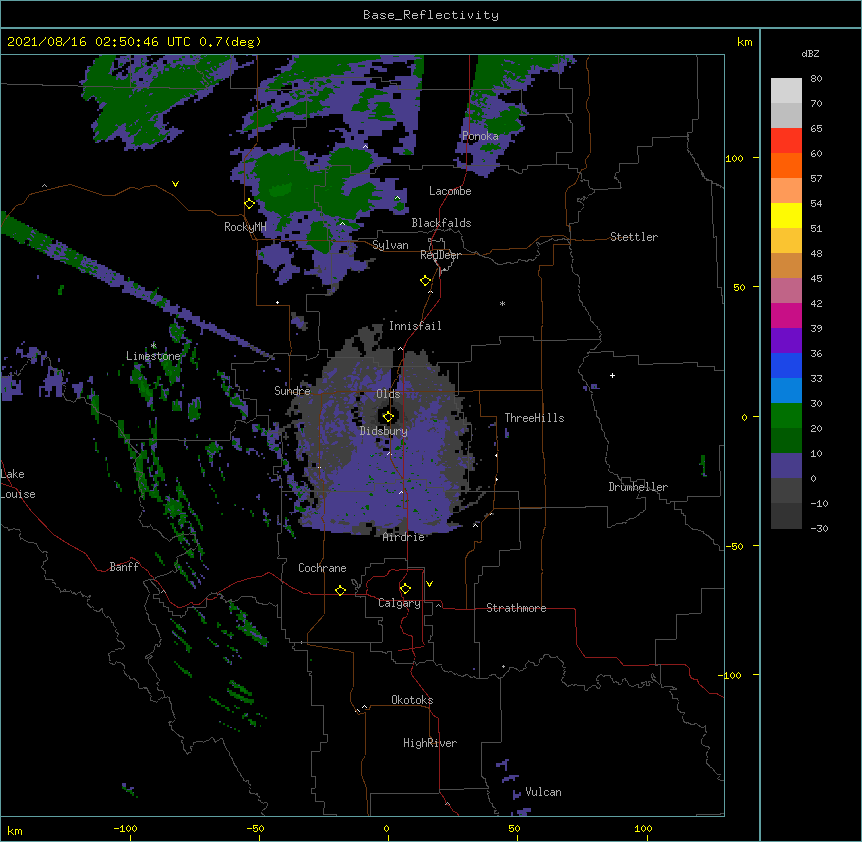Click the Base_Reflectivity title text
862x842 pixels.
(431, 15)
